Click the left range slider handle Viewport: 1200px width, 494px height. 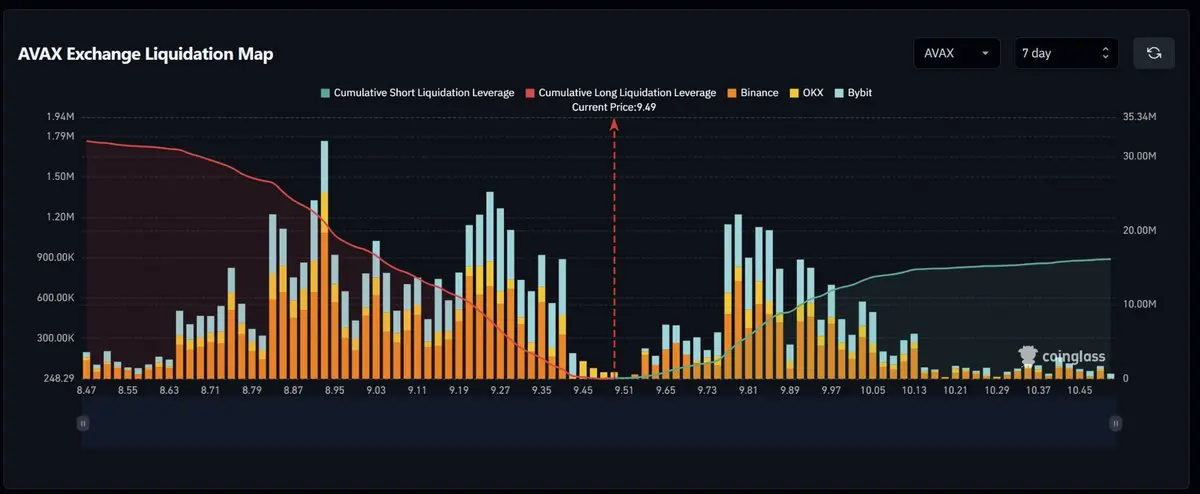(x=83, y=423)
